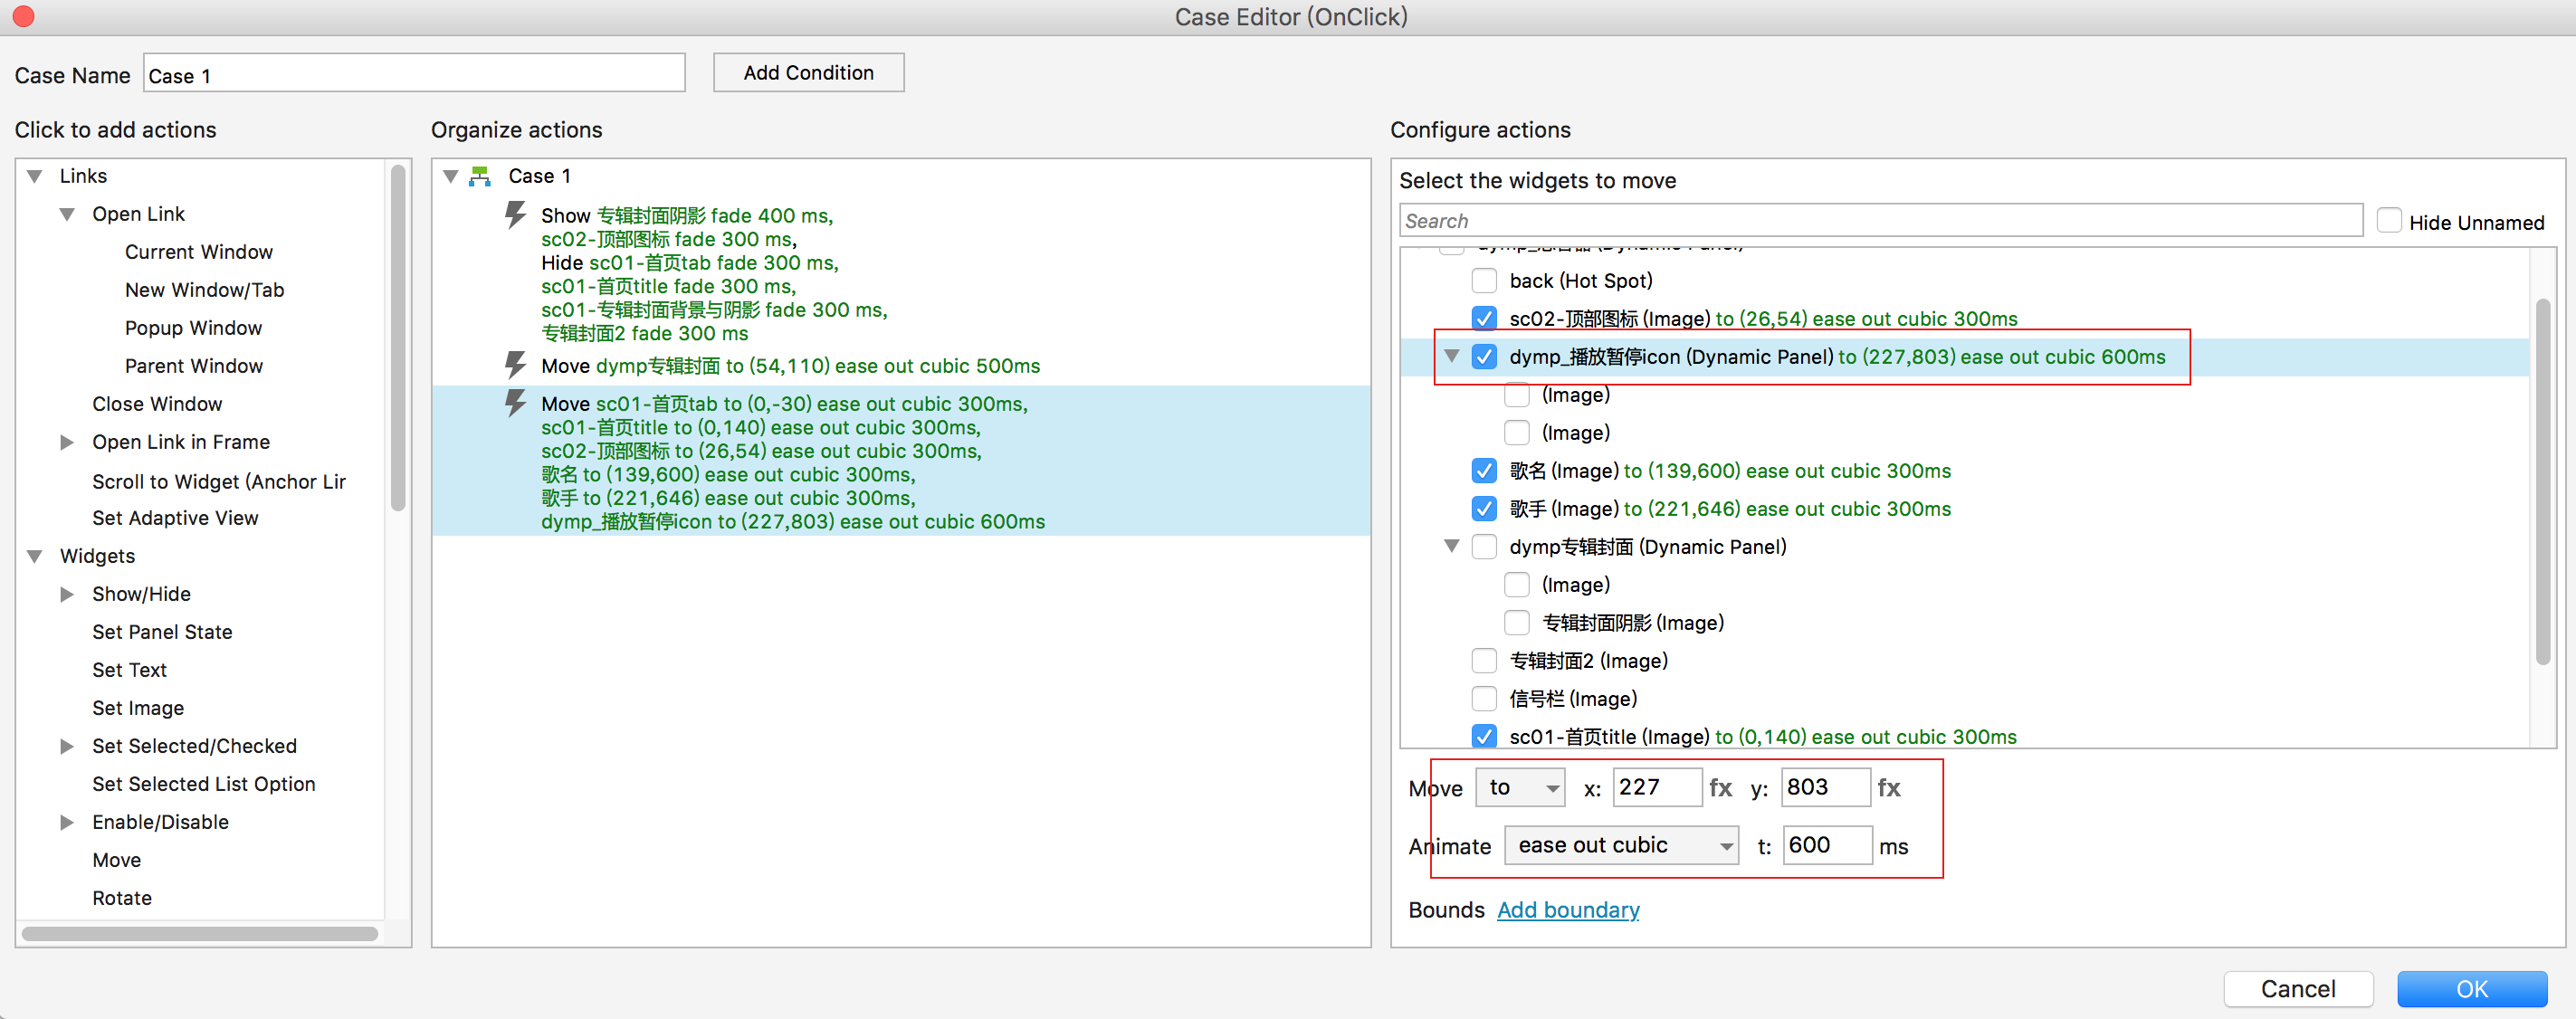
Task: Uncheck 歌手 (Image) checkbox
Action: point(1484,509)
